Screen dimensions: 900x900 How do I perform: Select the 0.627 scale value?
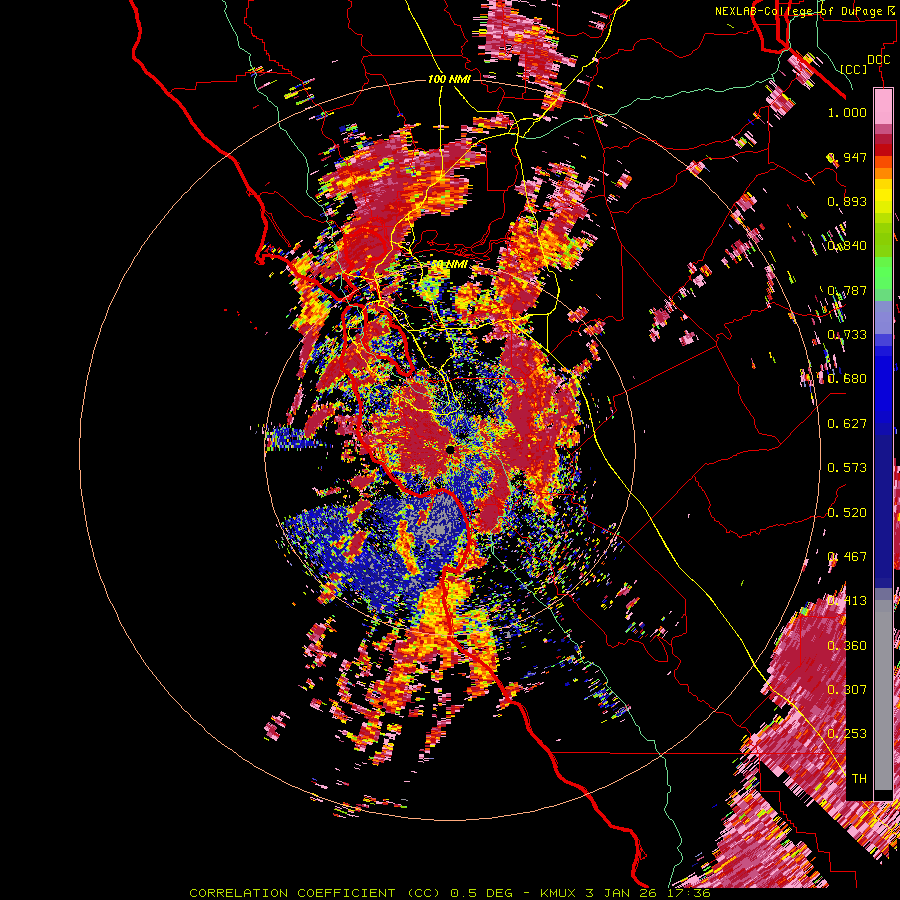(x=847, y=424)
